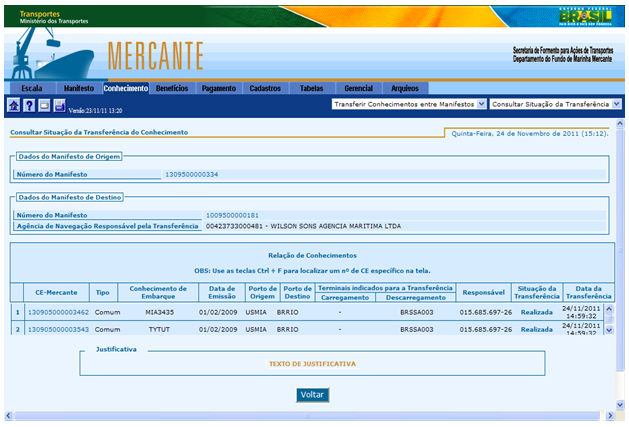This screenshot has width=629, height=427.
Task: Click the printer icon to print
Action: click(59, 105)
